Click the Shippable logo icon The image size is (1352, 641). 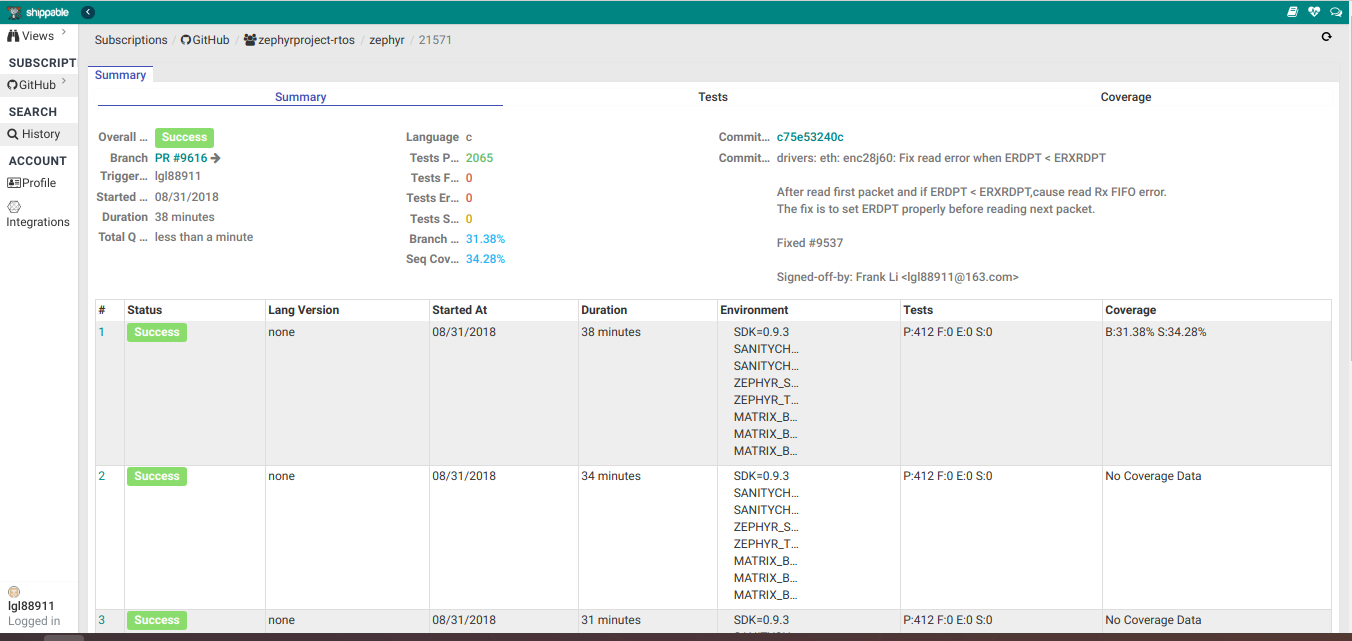tap(14, 12)
